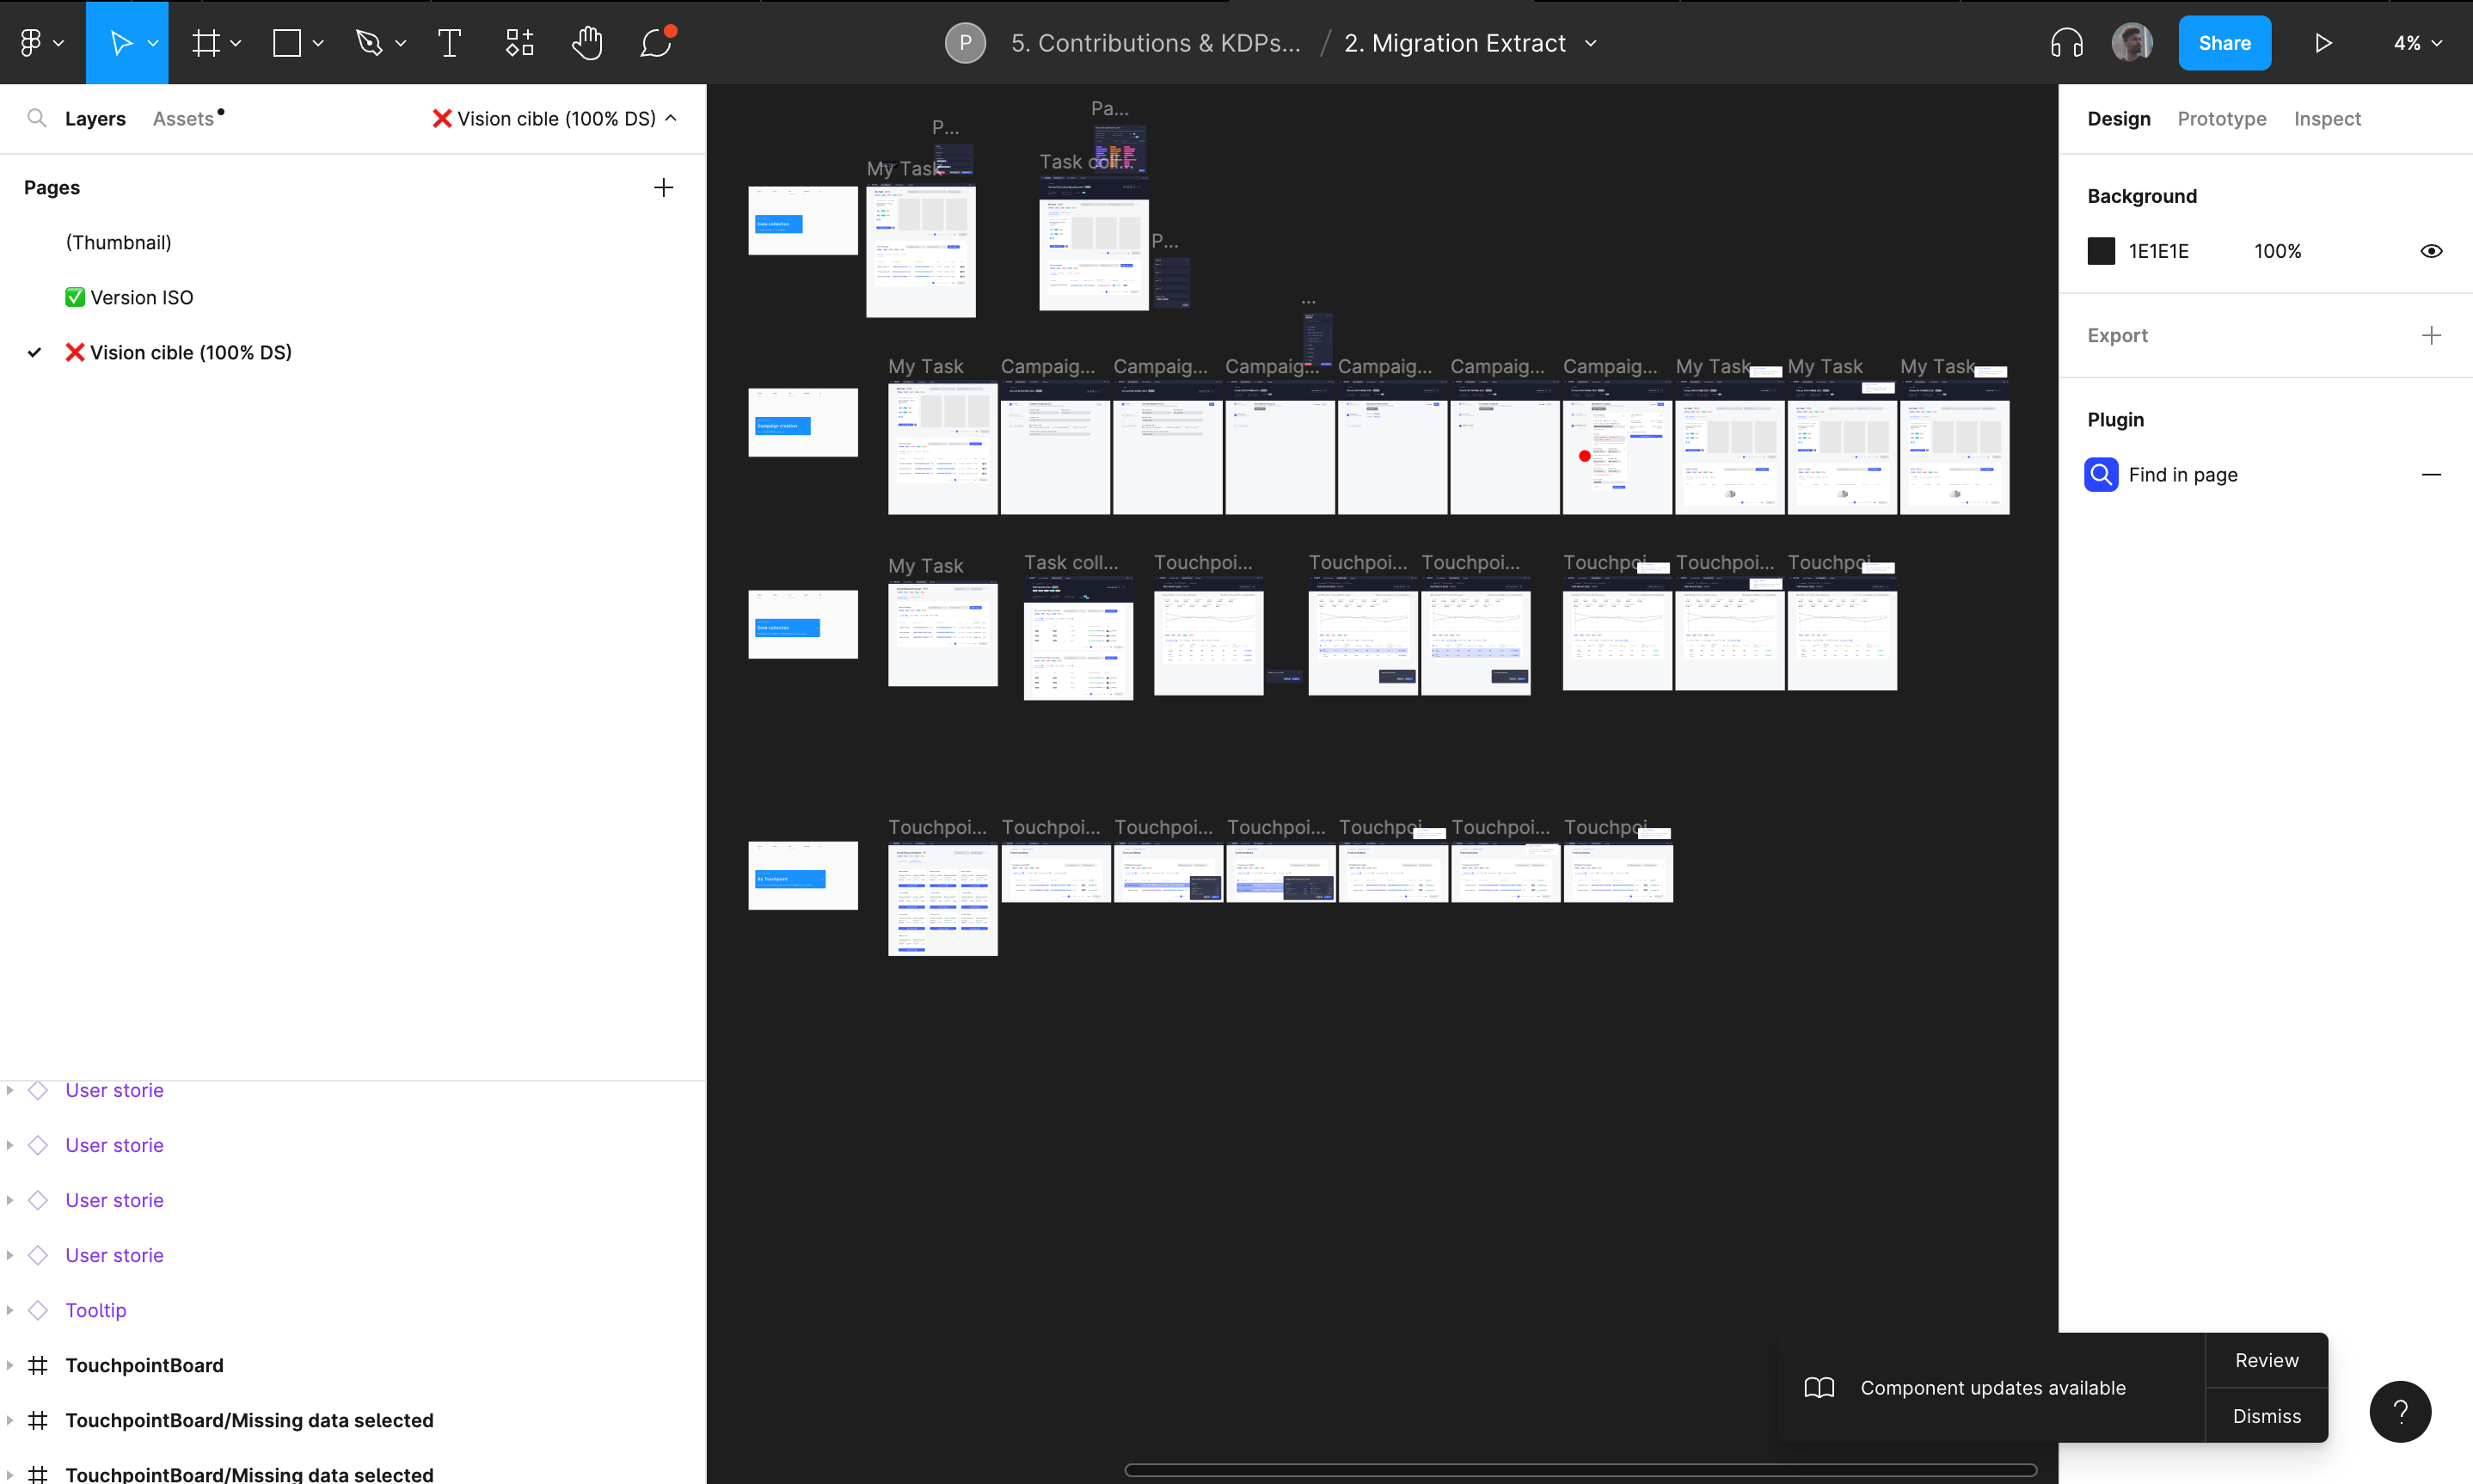Click the Share button
Viewport: 2473px width, 1484px height.
(x=2224, y=43)
